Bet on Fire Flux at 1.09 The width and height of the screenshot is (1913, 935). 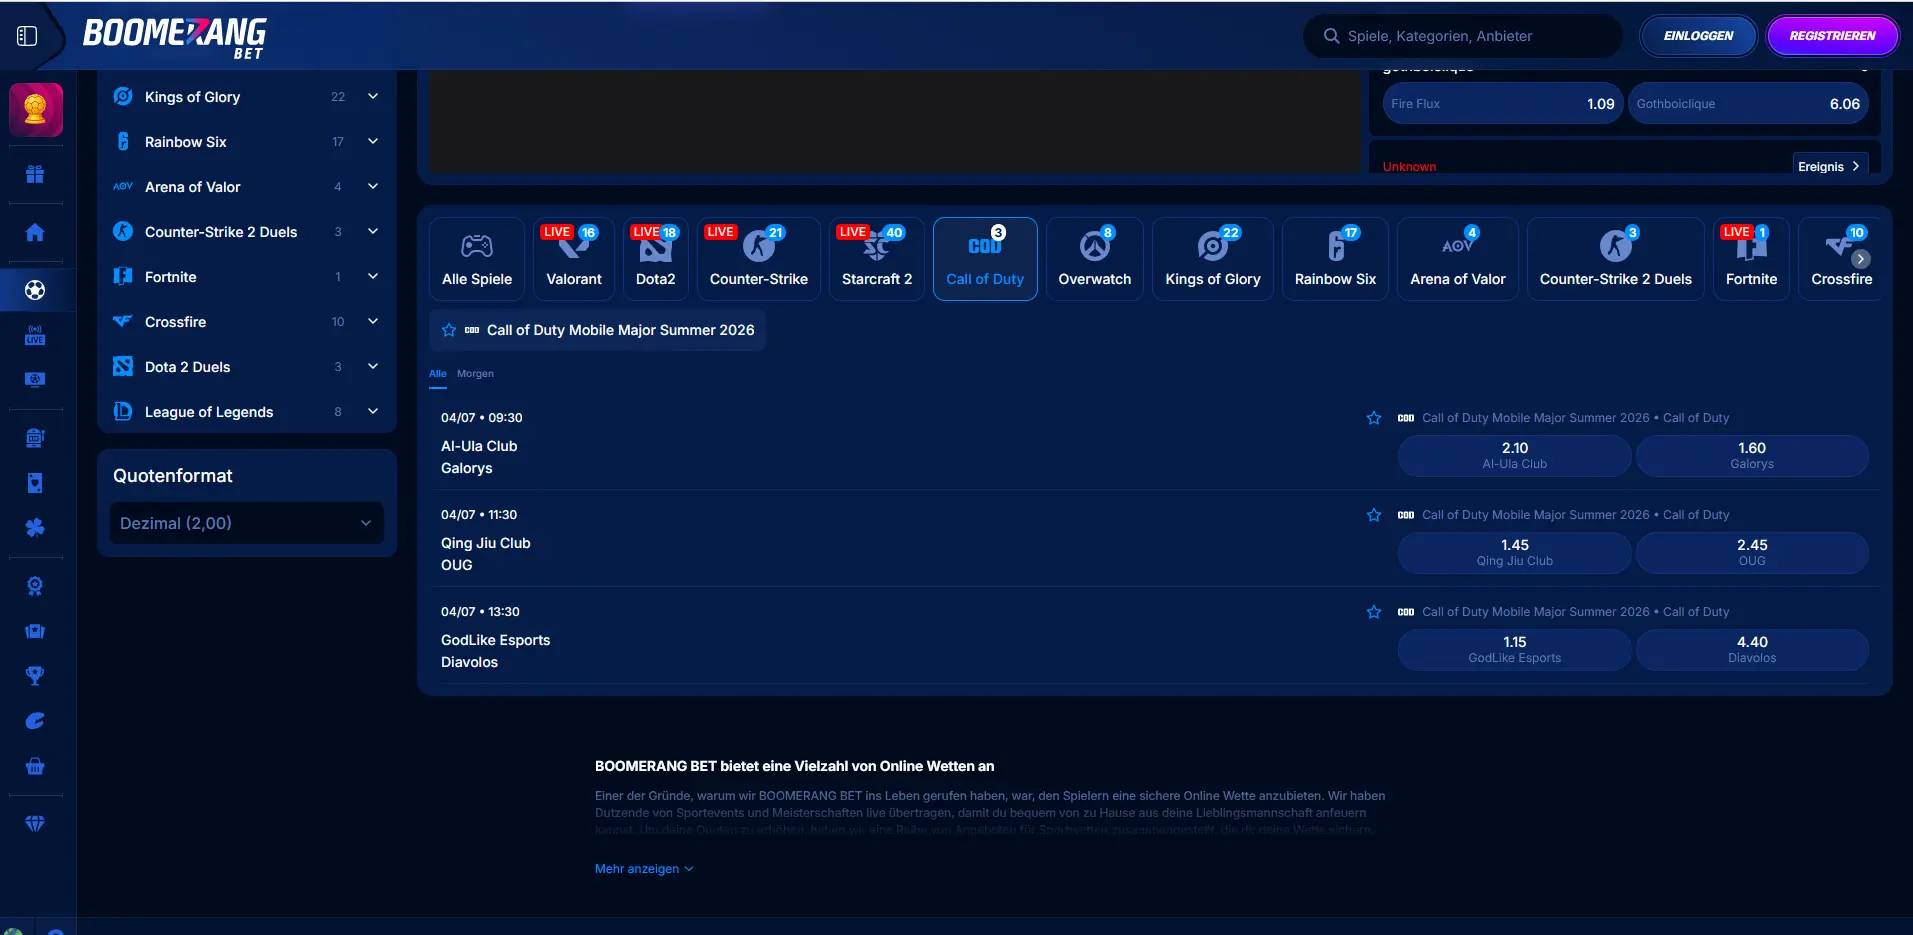click(1503, 104)
